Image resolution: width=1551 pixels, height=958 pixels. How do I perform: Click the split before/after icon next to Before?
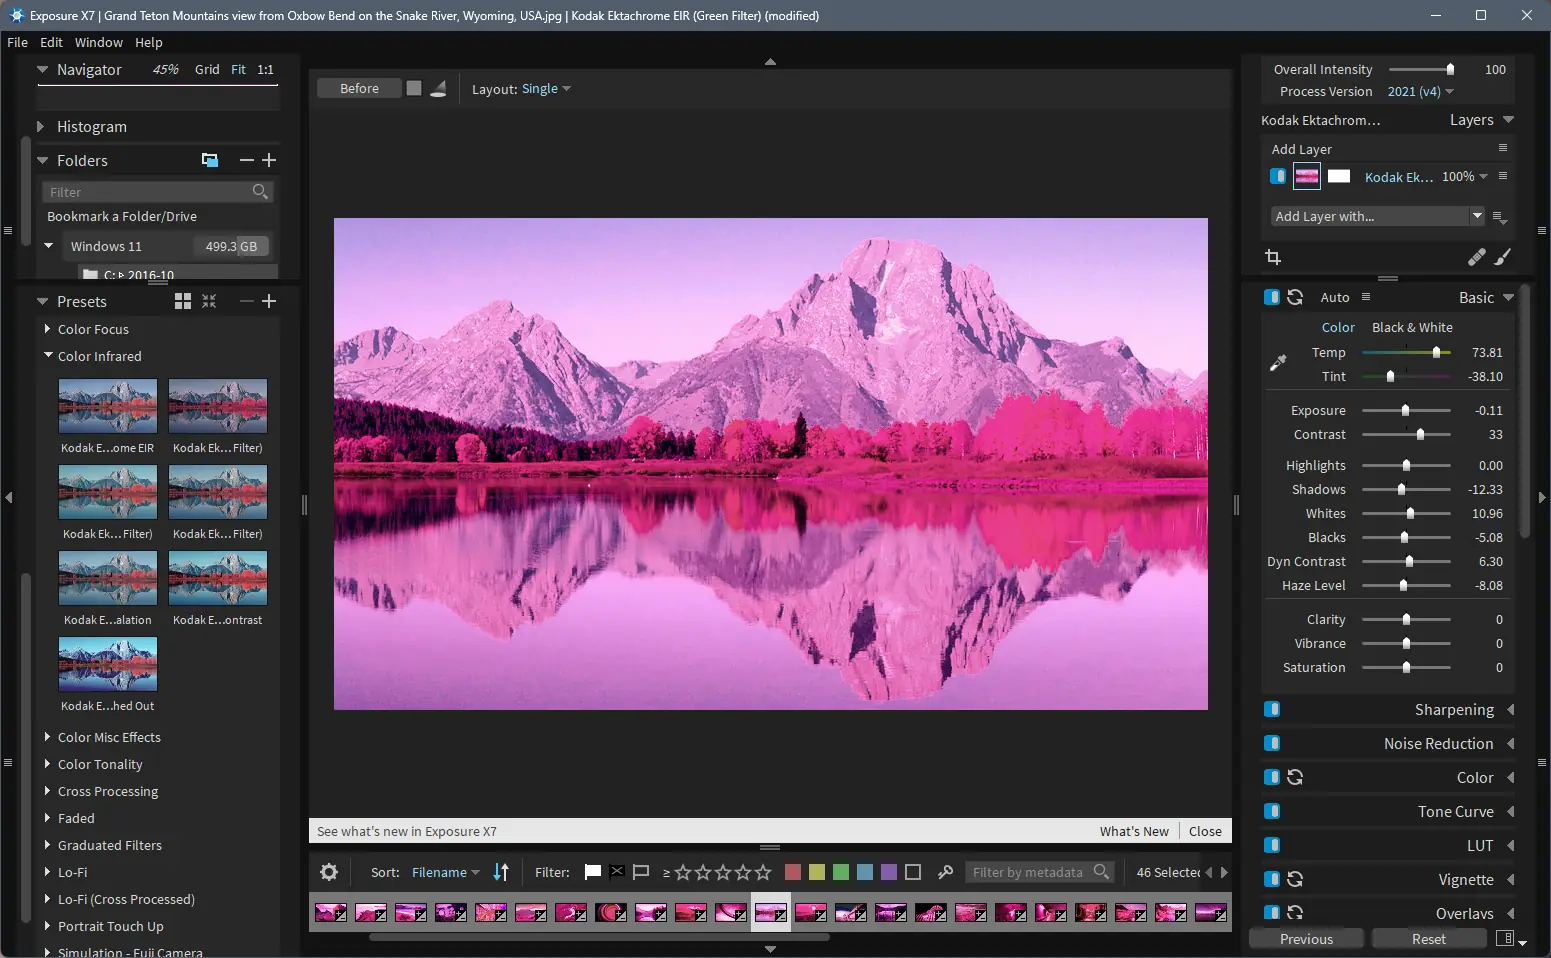438,88
